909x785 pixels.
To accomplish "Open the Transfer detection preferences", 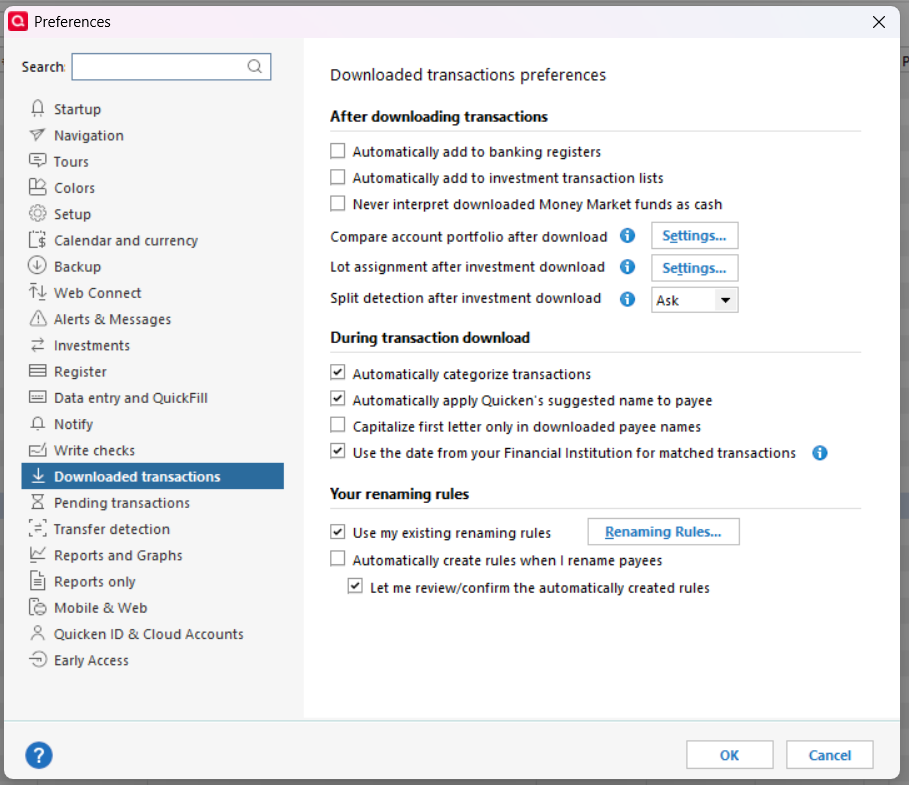I will pyautogui.click(x=112, y=529).
